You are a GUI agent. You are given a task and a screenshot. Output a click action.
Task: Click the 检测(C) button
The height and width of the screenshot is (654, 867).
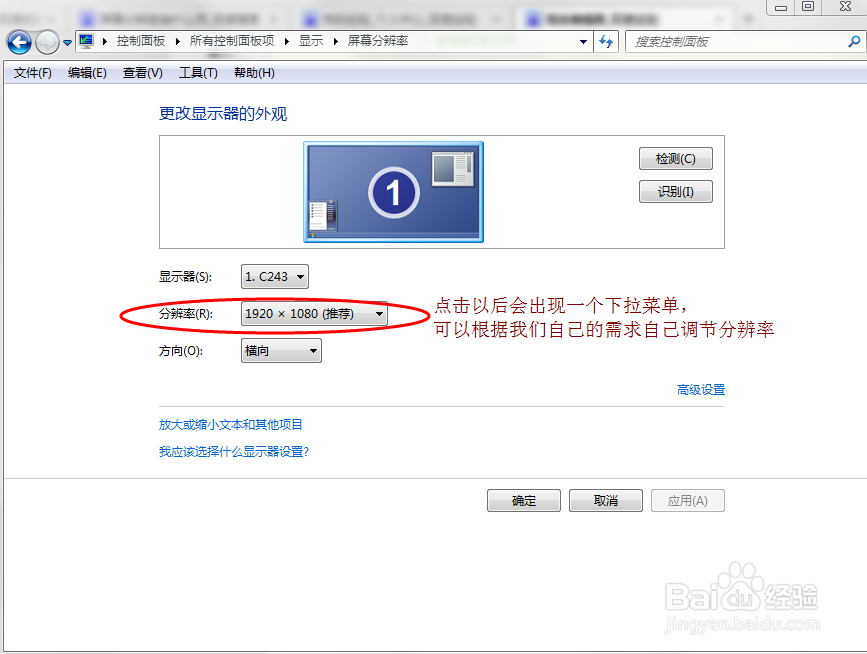point(676,159)
